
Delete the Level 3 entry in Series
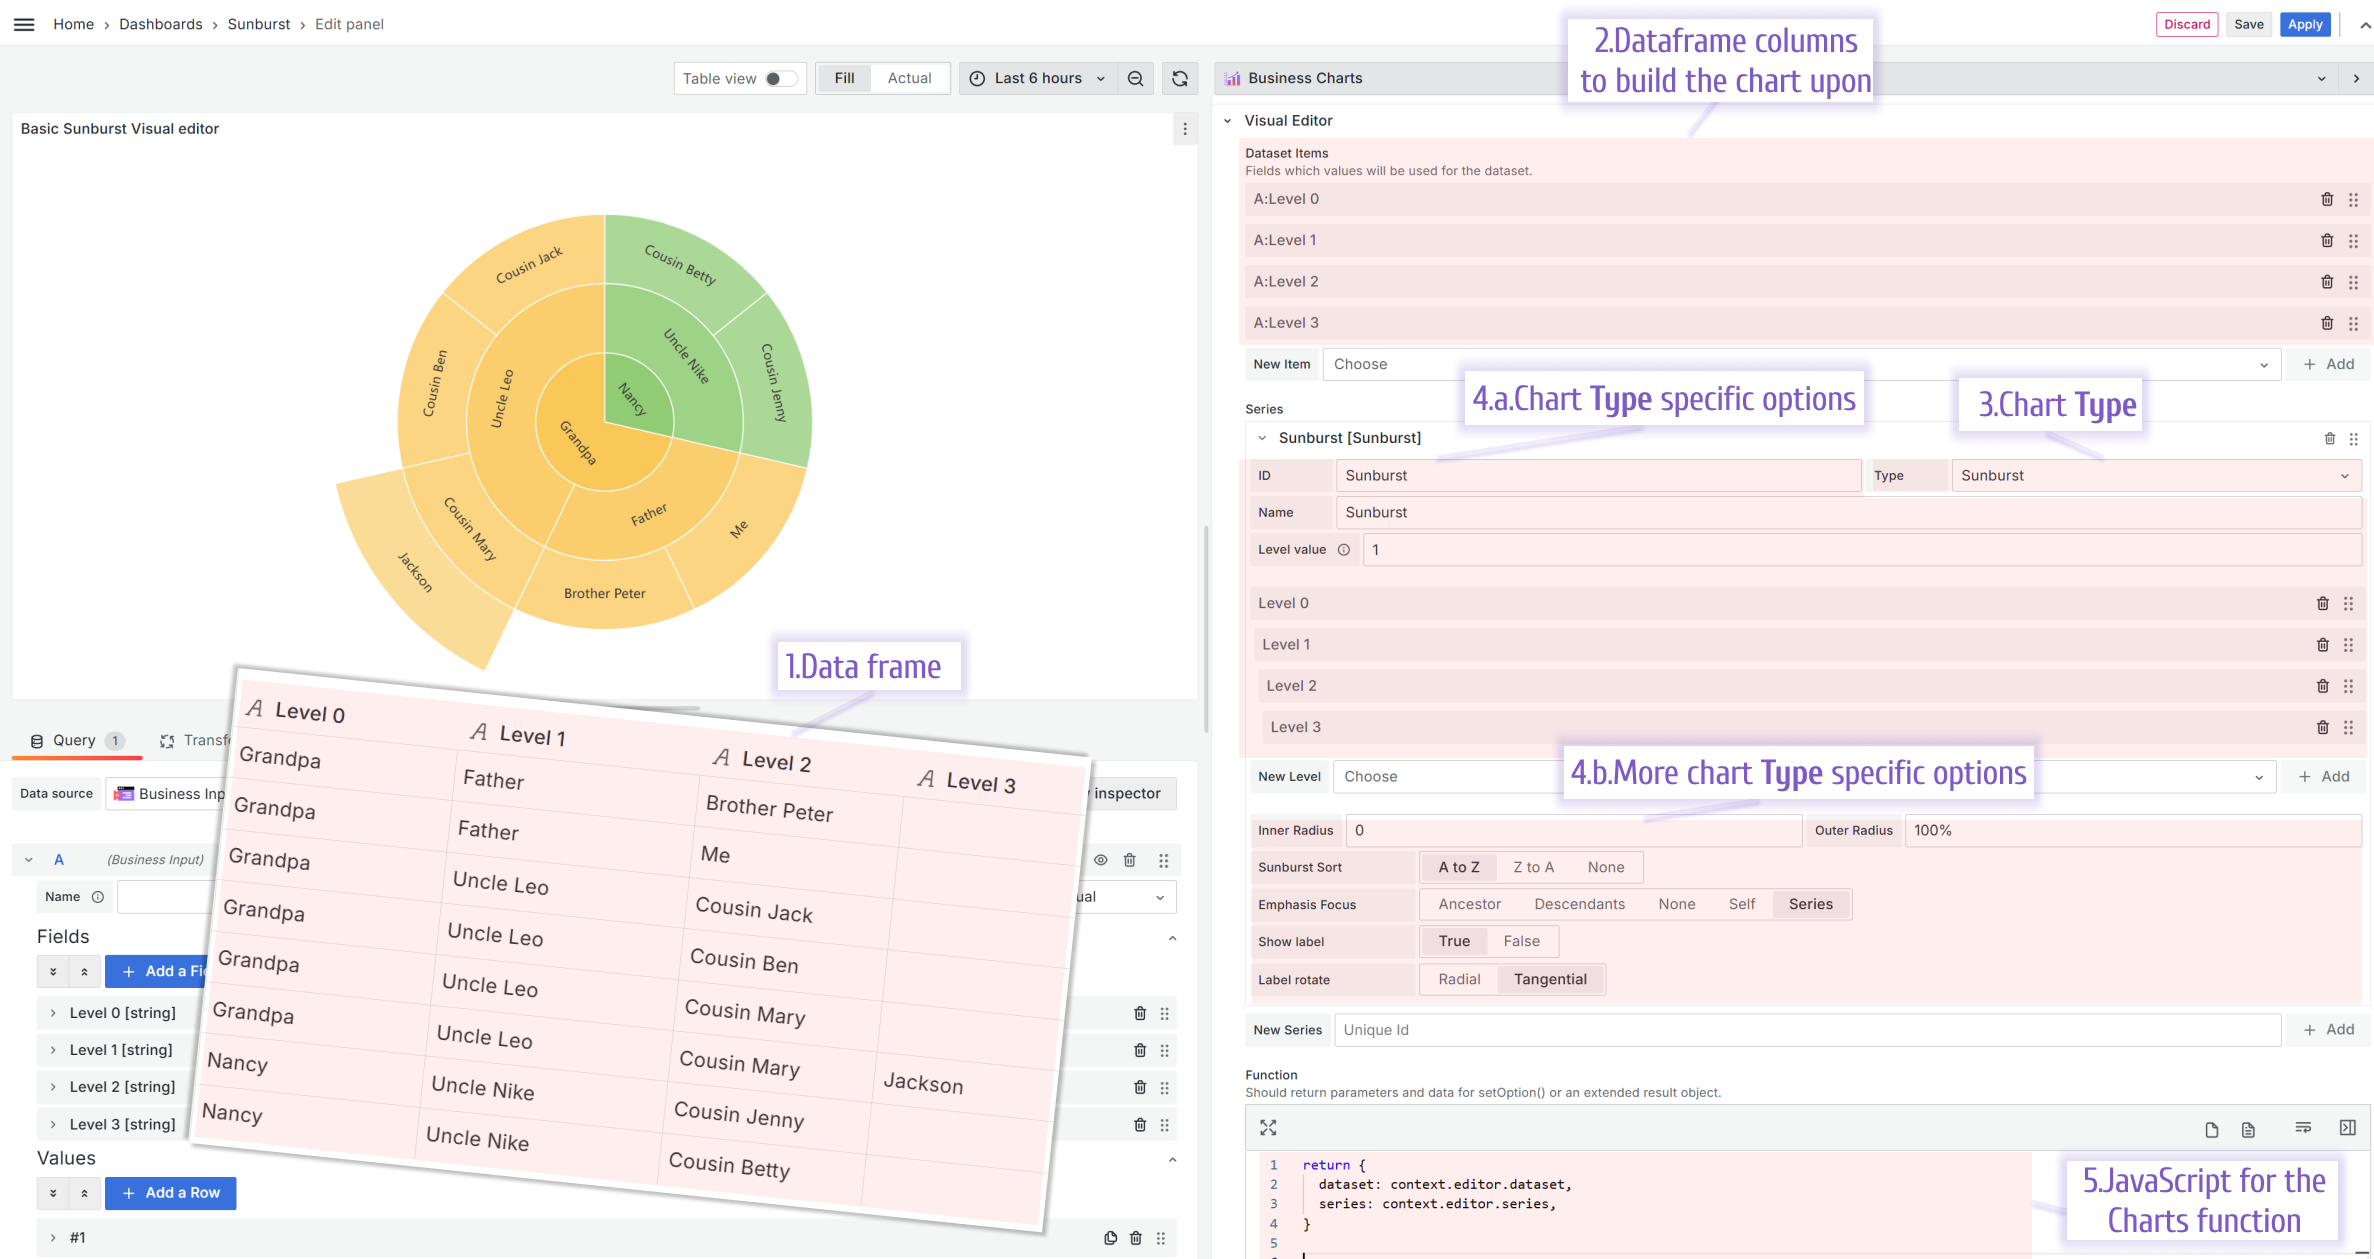coord(2322,727)
